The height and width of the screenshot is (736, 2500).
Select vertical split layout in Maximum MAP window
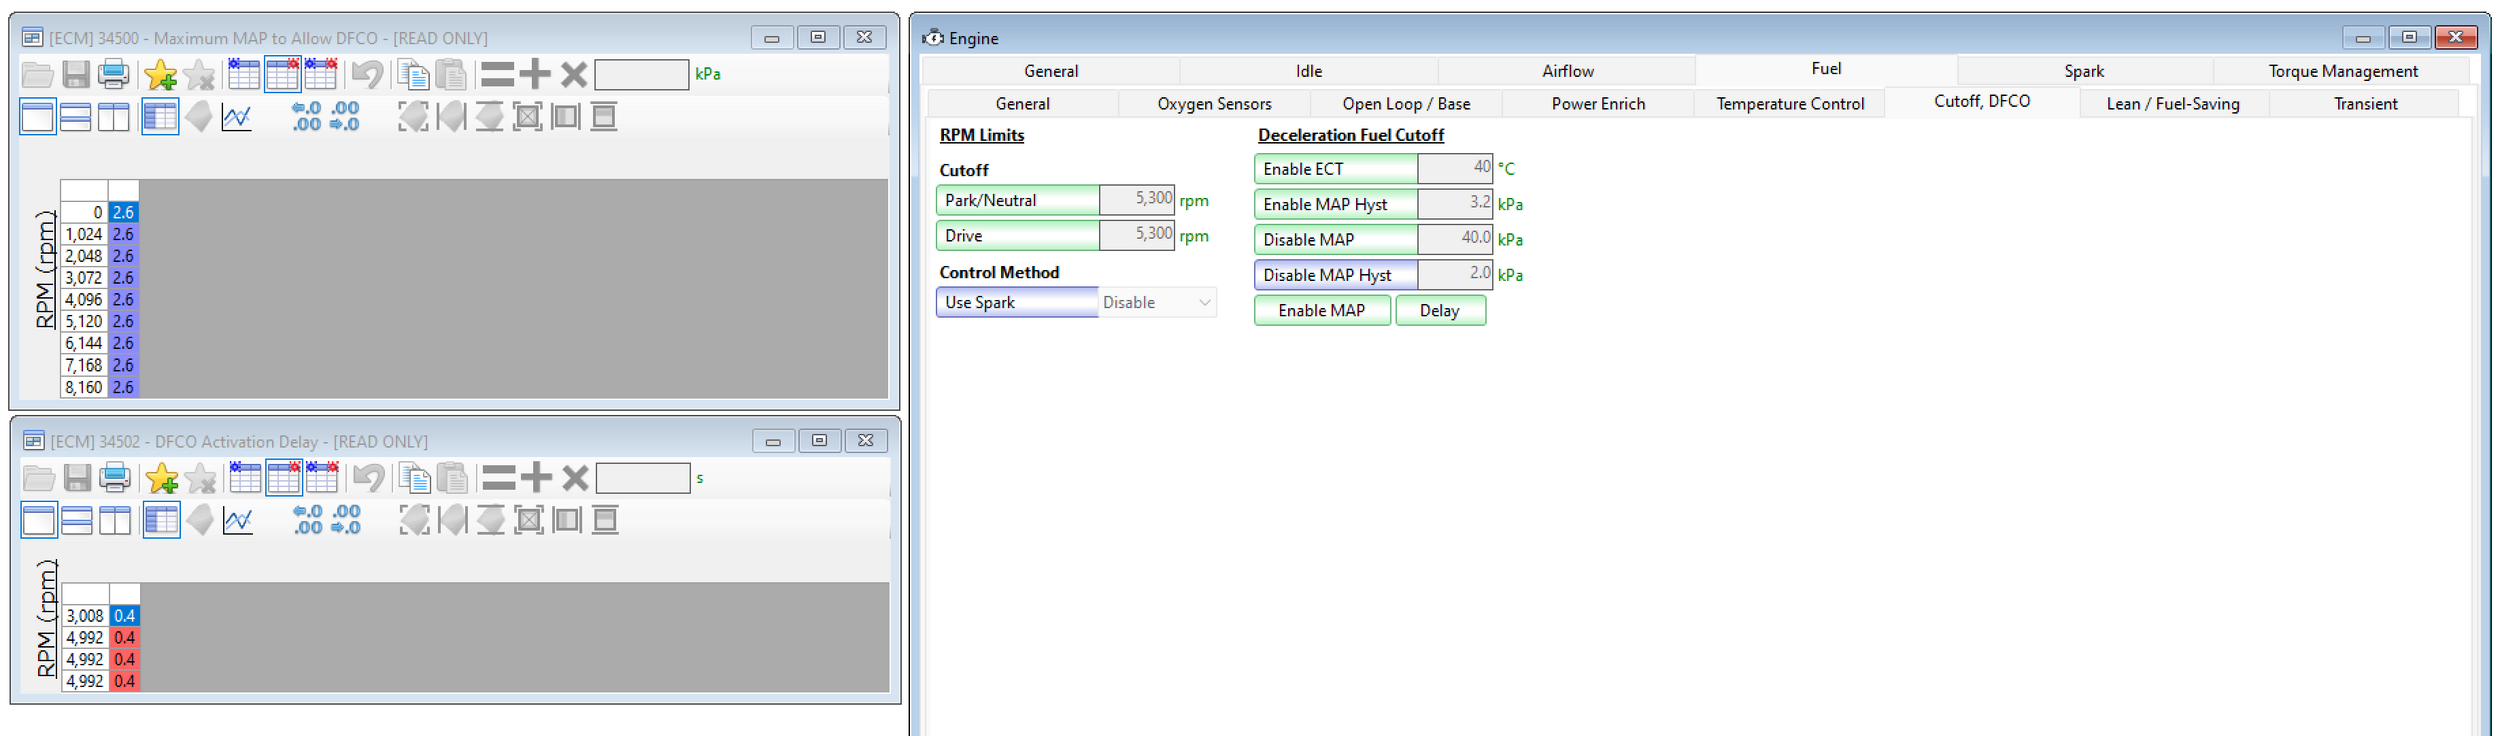114,117
